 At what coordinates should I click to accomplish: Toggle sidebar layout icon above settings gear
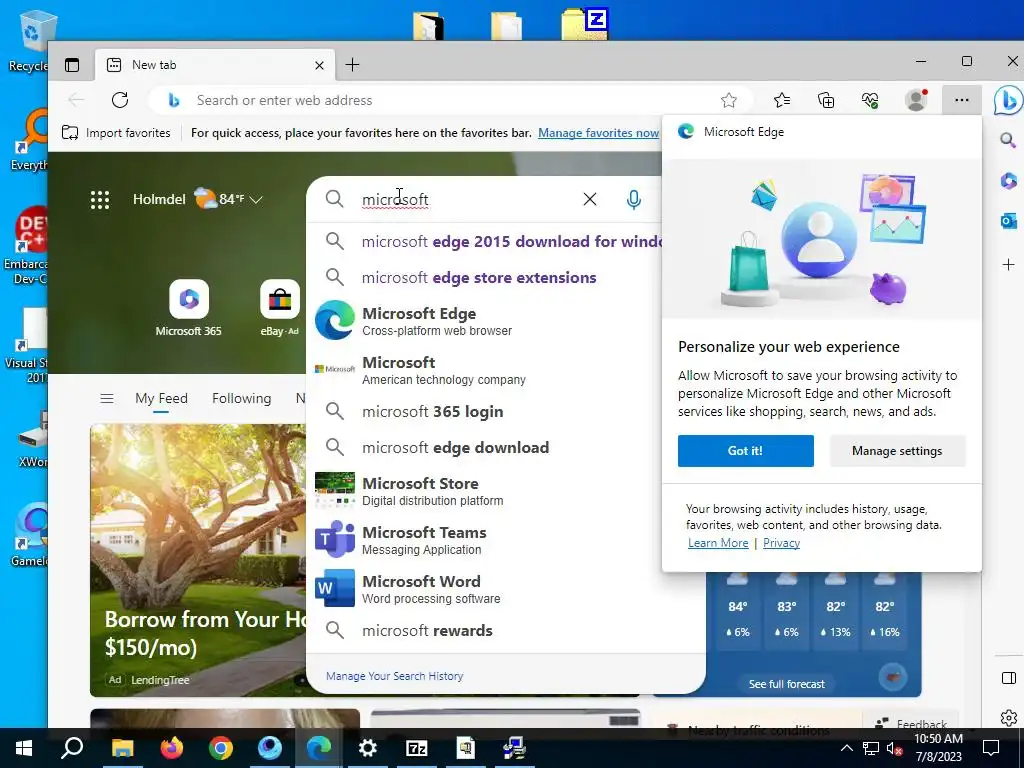(x=1008, y=678)
